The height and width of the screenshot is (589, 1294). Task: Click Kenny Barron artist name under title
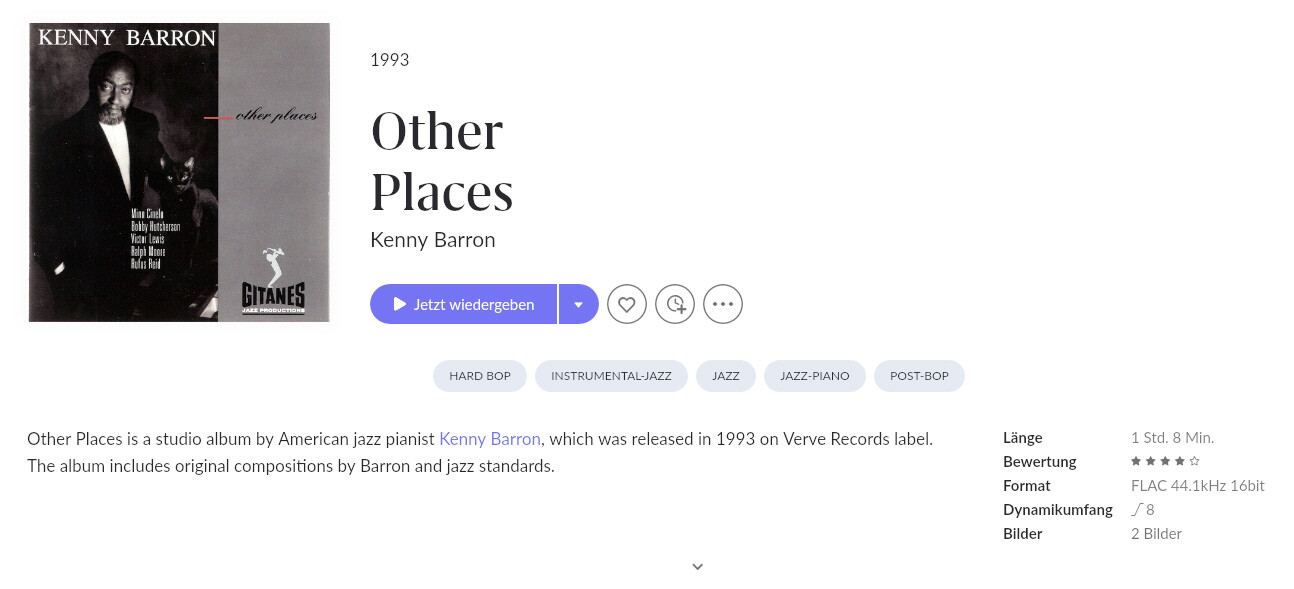(433, 240)
